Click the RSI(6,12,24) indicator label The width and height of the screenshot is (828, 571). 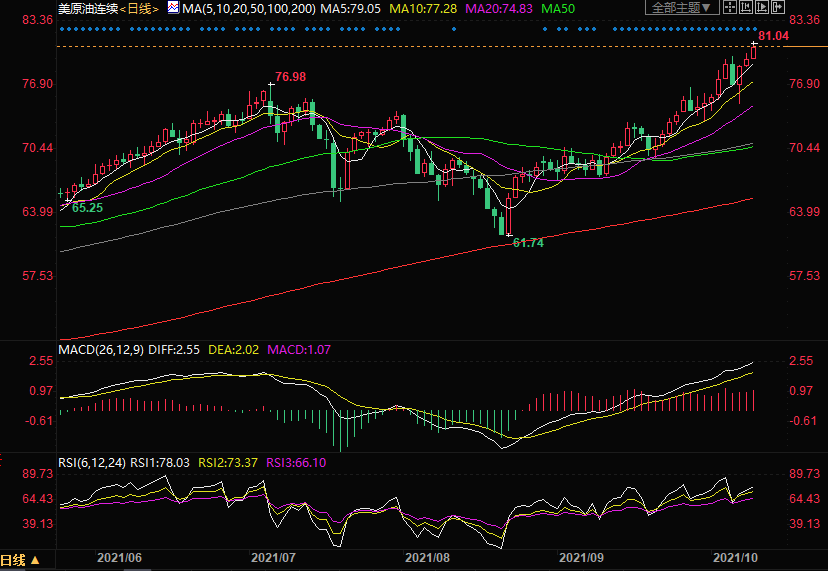90,462
